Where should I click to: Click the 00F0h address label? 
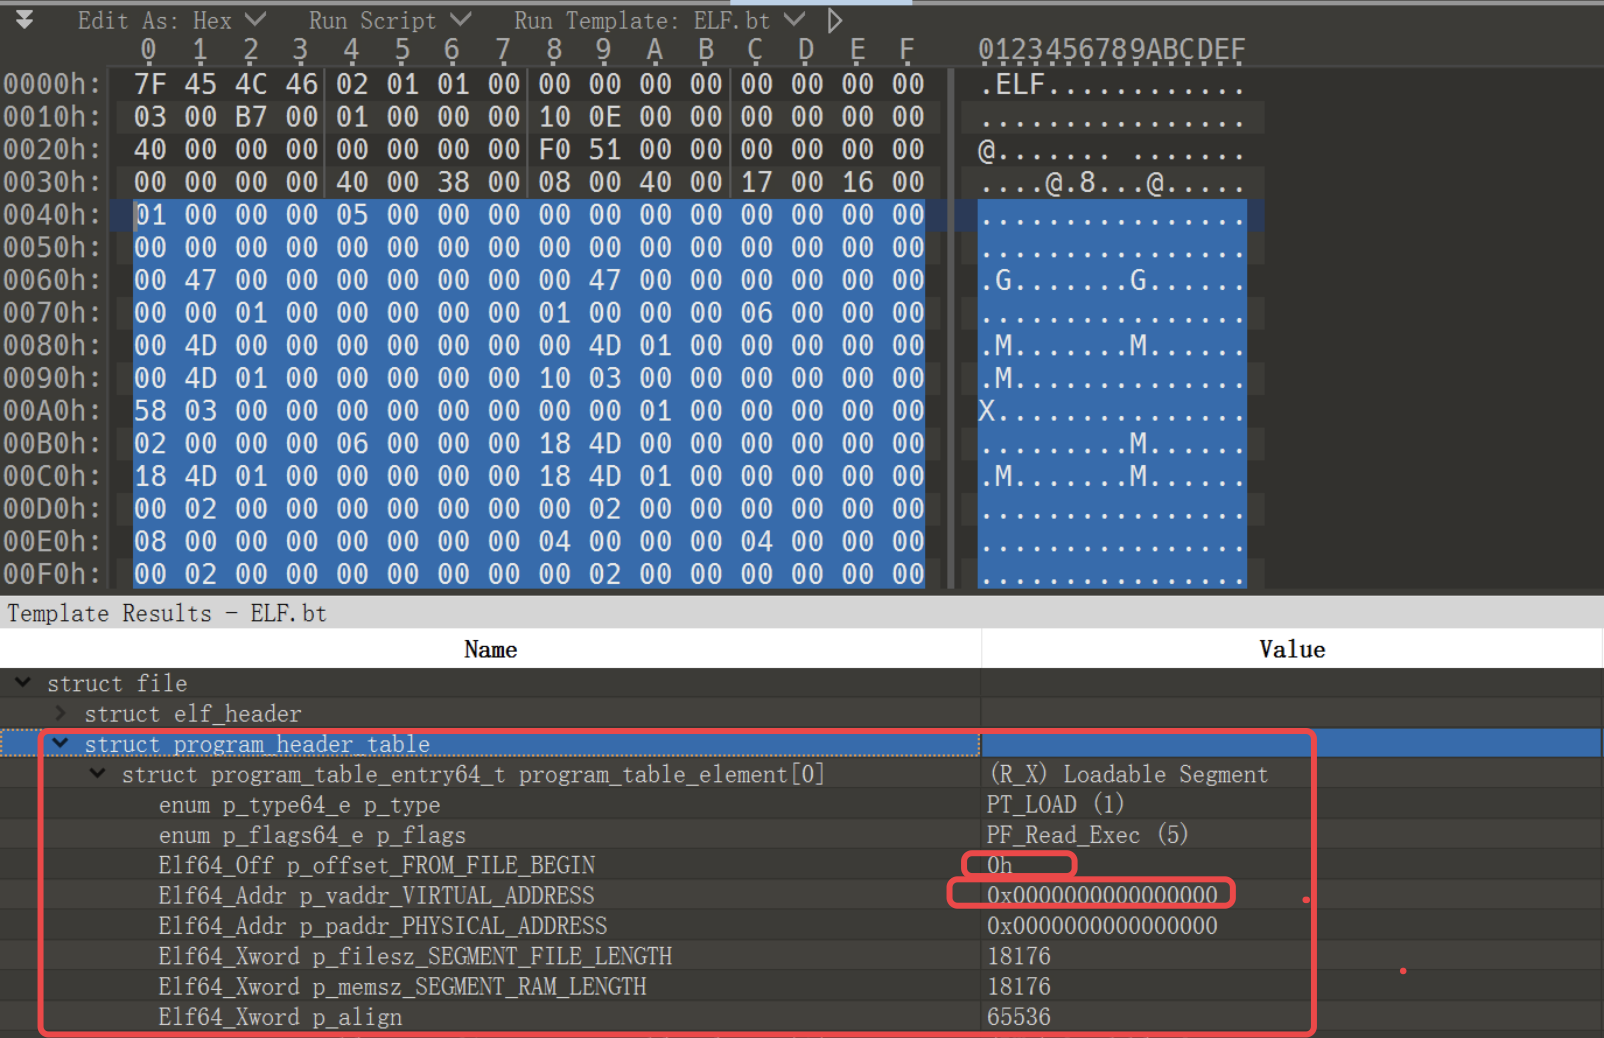pyautogui.click(x=52, y=574)
